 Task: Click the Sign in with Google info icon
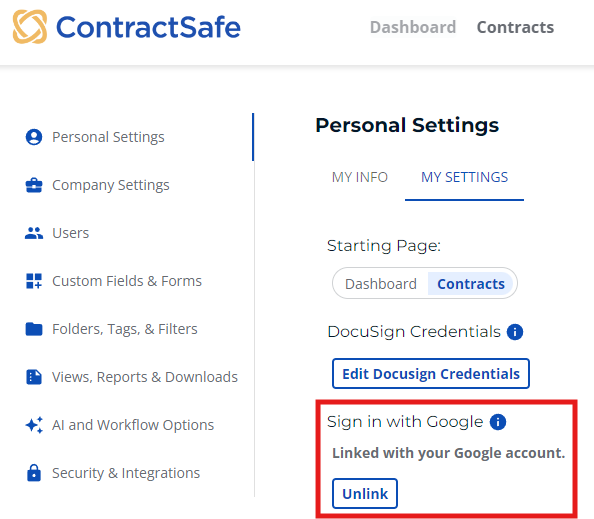[x=498, y=422]
